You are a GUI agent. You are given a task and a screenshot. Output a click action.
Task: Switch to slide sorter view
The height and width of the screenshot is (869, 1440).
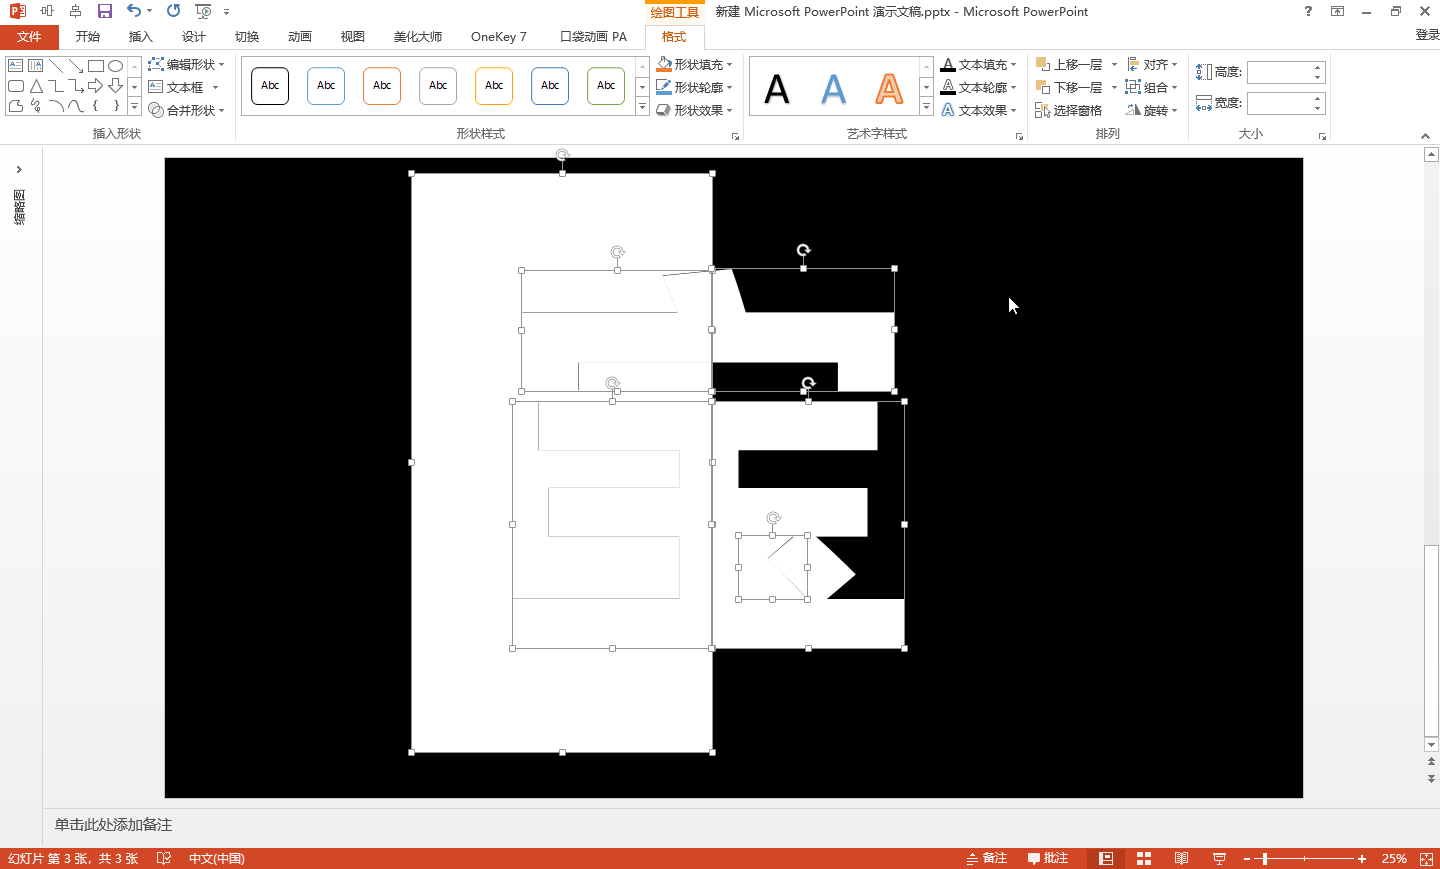pyautogui.click(x=1144, y=858)
